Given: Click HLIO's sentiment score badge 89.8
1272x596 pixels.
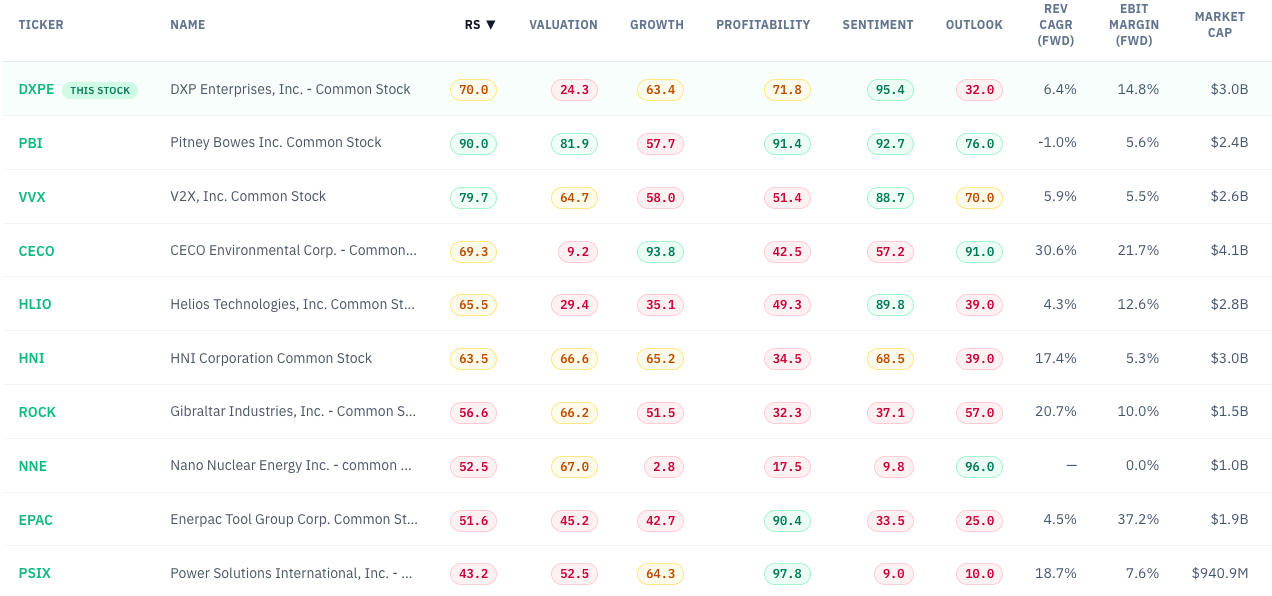Looking at the screenshot, I should 890,305.
